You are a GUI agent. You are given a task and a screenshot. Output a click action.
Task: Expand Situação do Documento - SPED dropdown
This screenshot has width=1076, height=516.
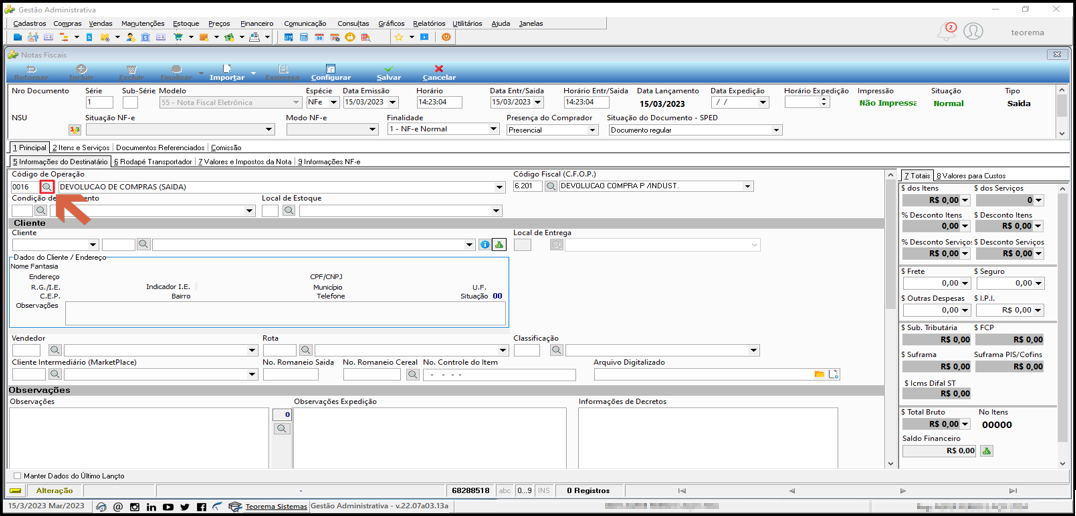click(777, 130)
